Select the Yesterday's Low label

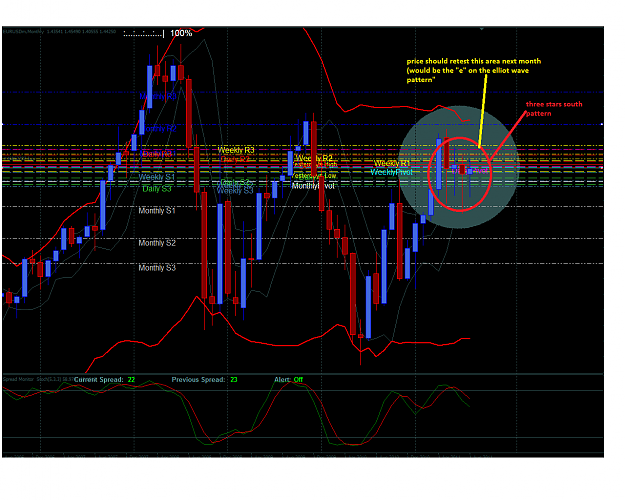(314, 175)
